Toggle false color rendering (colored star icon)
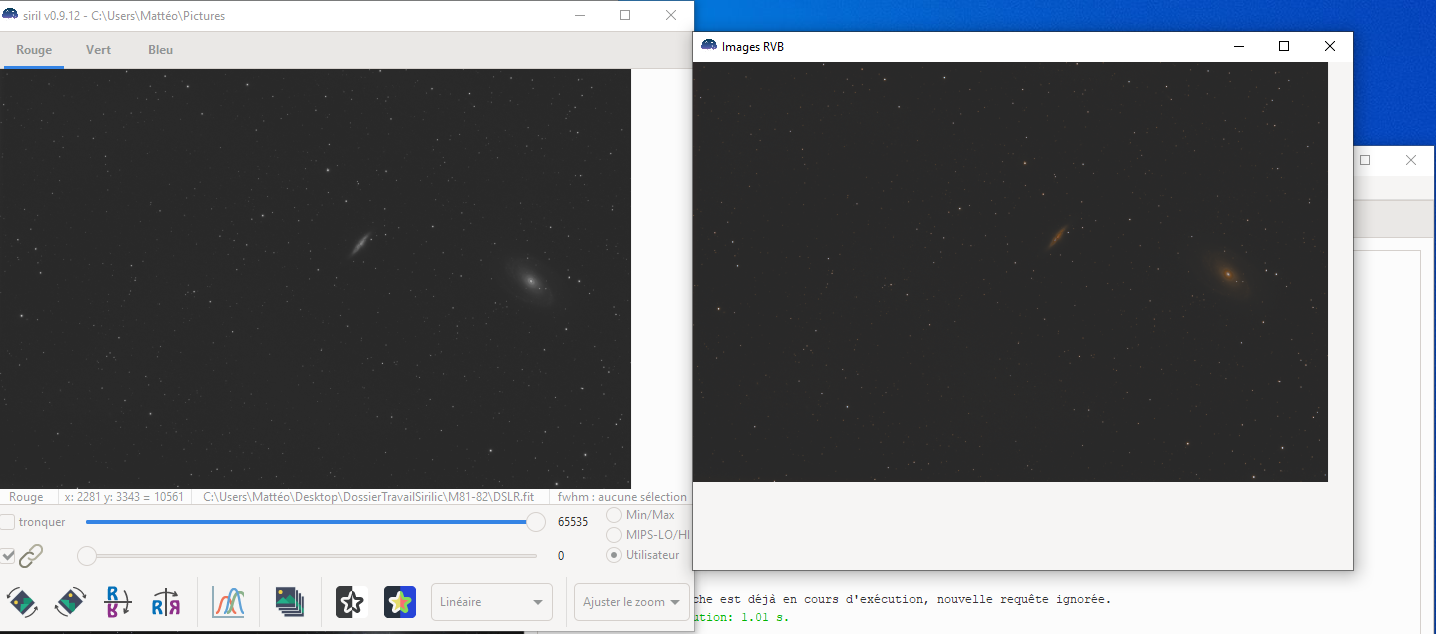 [x=399, y=602]
